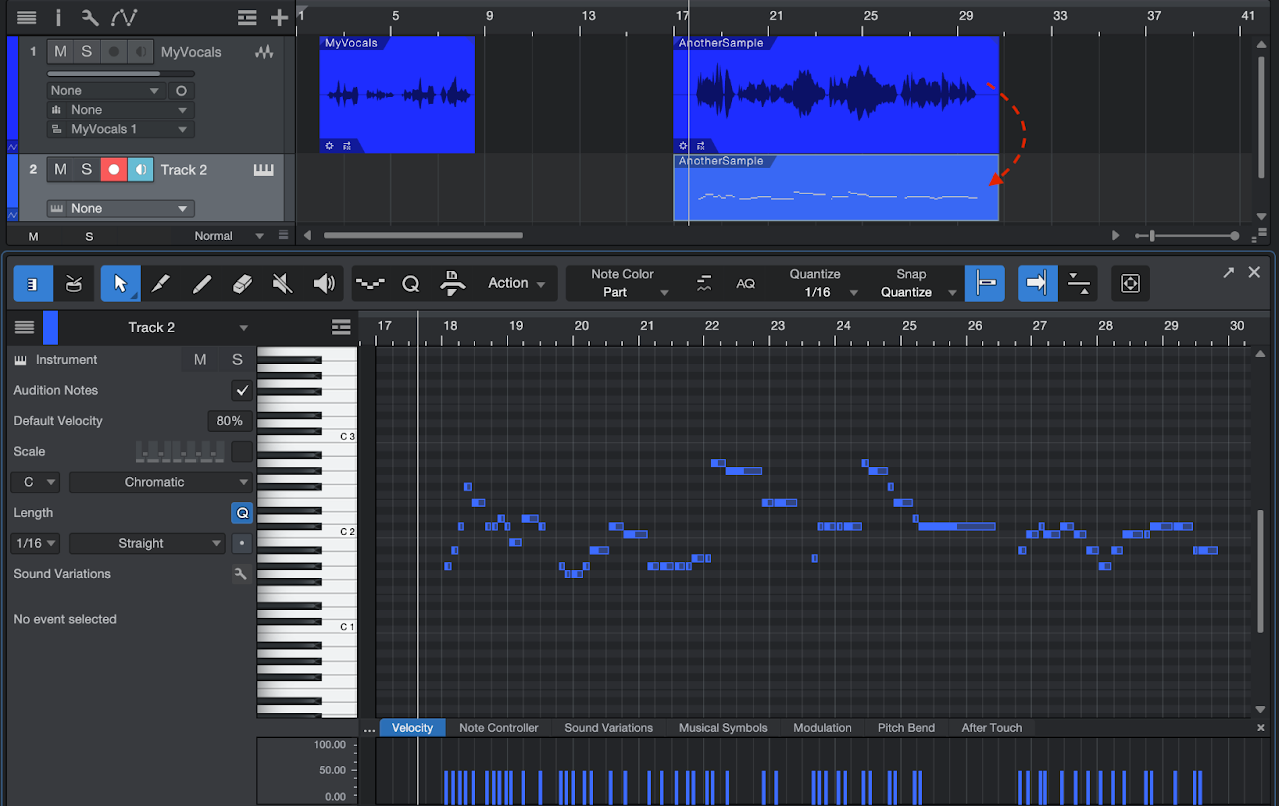Image resolution: width=1279 pixels, height=806 pixels.
Task: Click the Listen tool speaker icon
Action: pos(322,283)
